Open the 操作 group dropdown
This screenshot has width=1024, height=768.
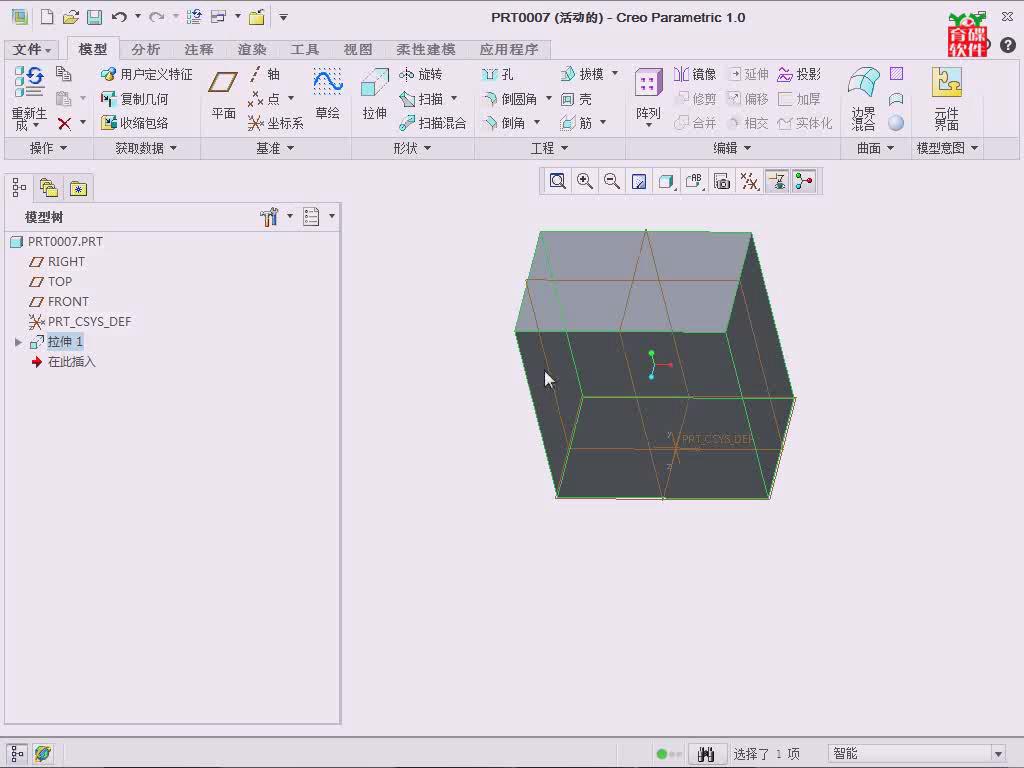48,148
